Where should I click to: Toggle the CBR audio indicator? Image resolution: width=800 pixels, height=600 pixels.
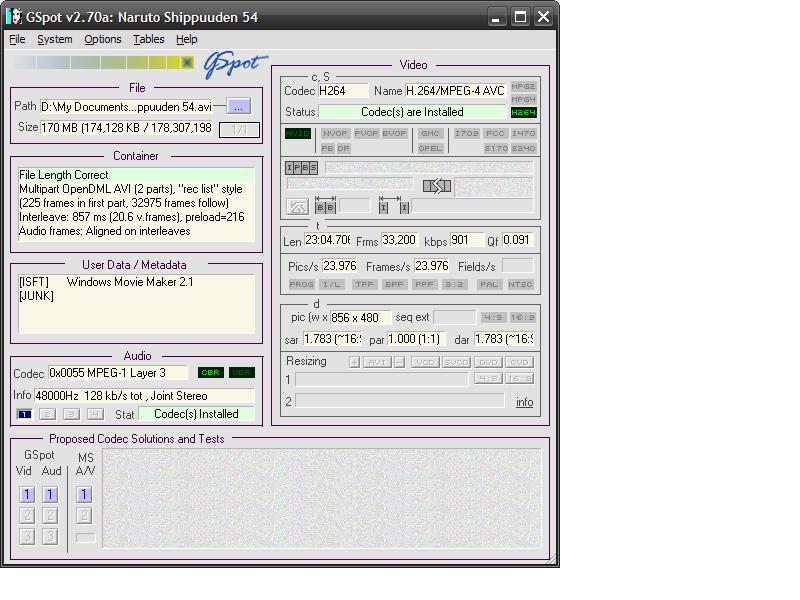coord(211,372)
